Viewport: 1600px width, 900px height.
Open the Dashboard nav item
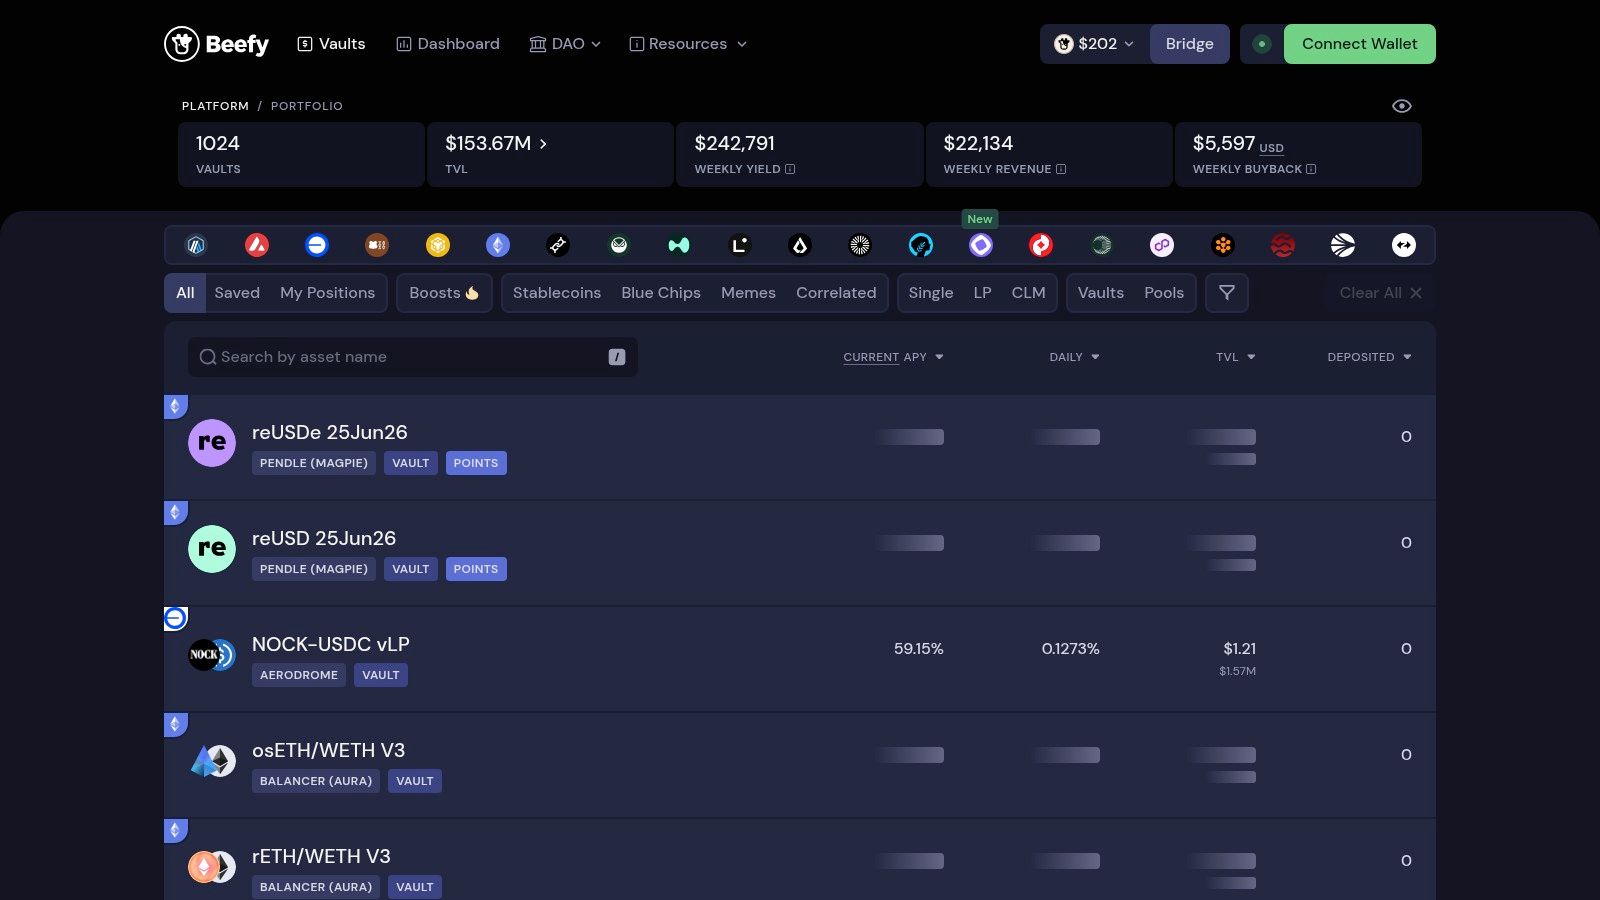(x=448, y=44)
